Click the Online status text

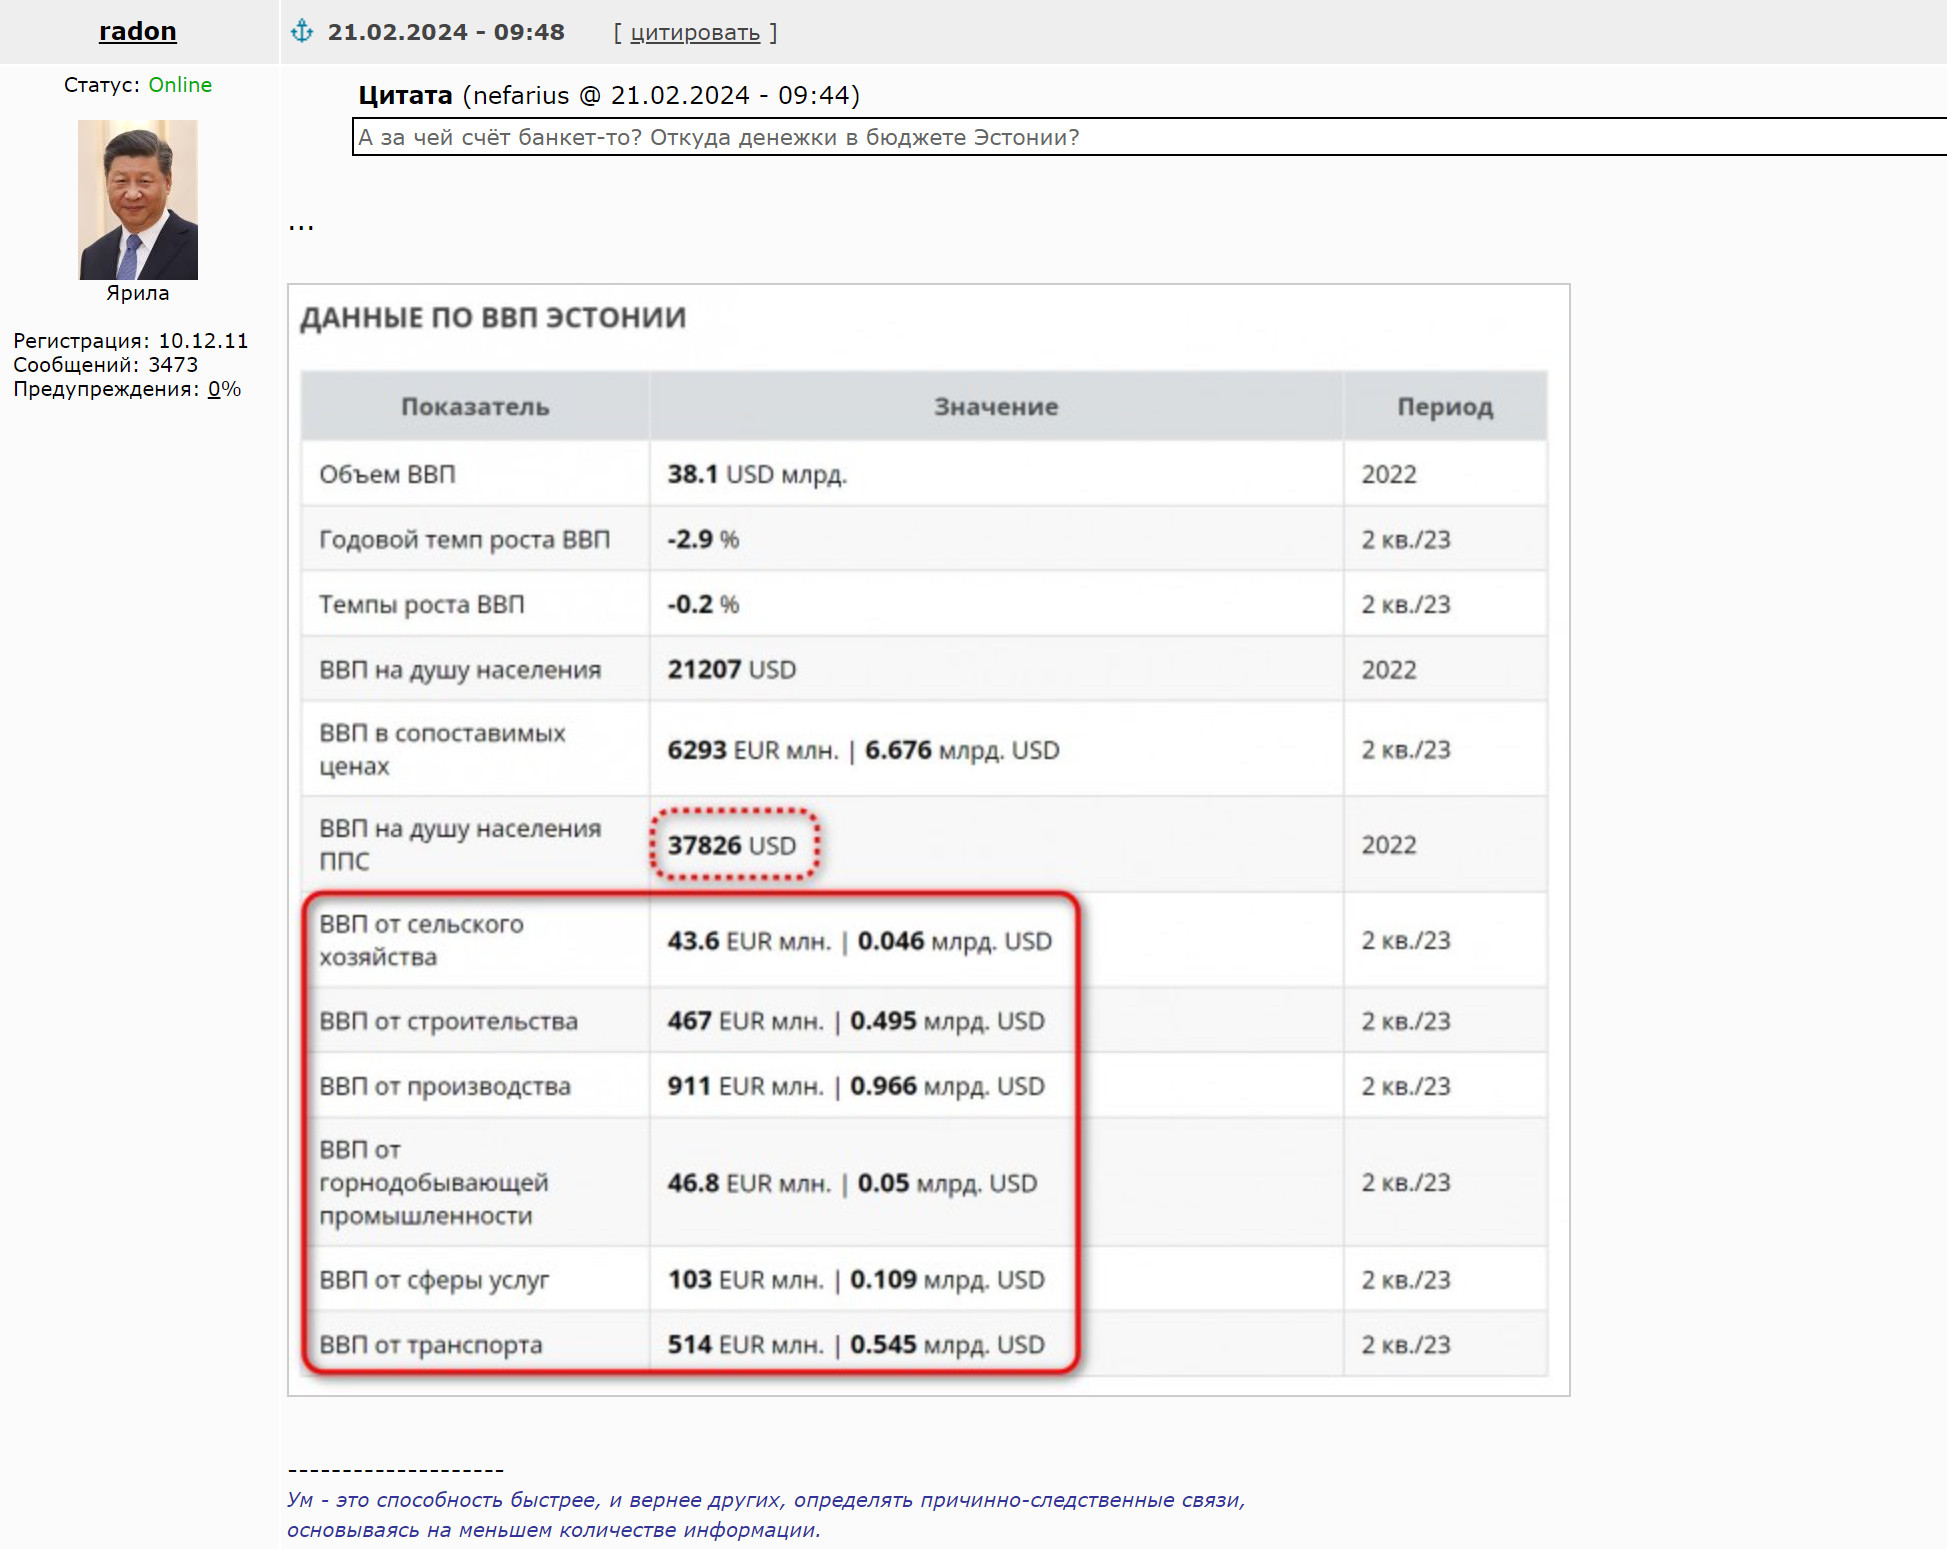click(x=180, y=85)
